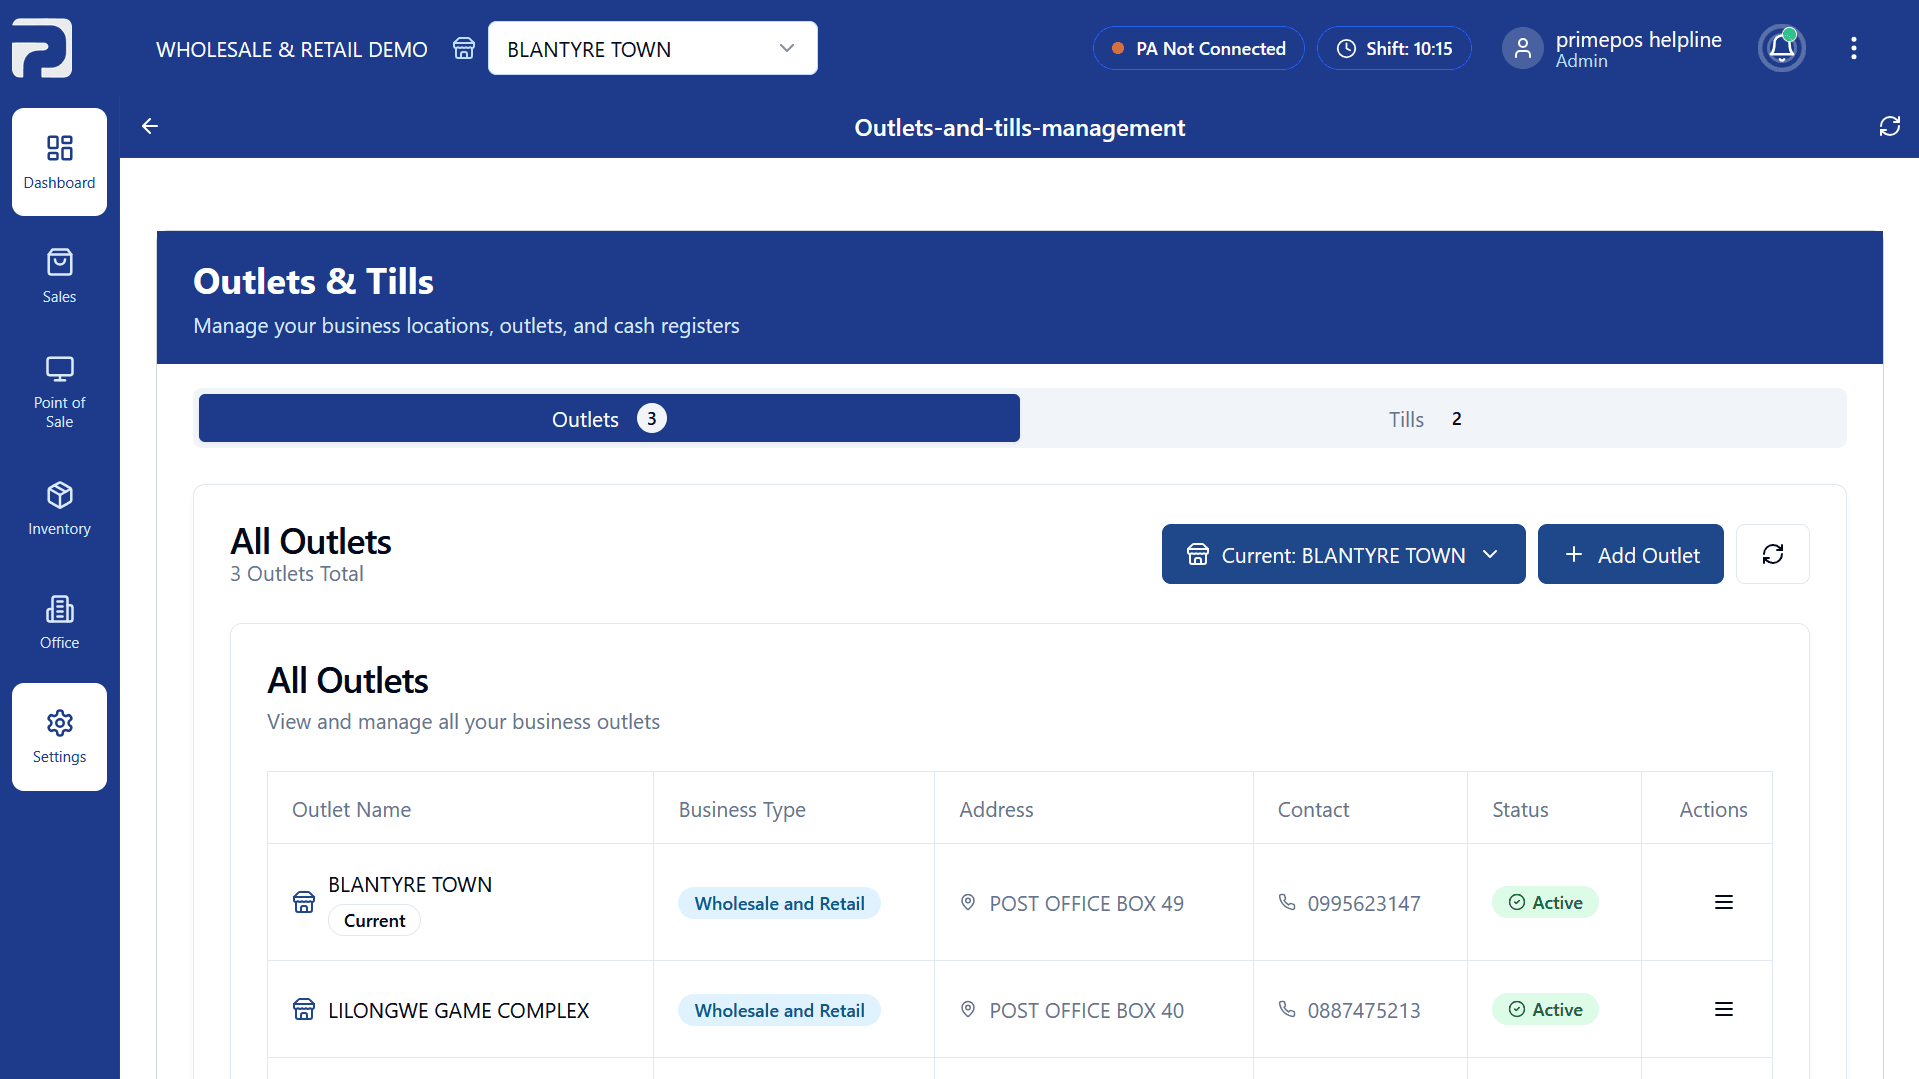This screenshot has width=1919, height=1079.
Task: Click Active status for LILONGWE GAME COMPLEX
Action: [x=1545, y=1009]
